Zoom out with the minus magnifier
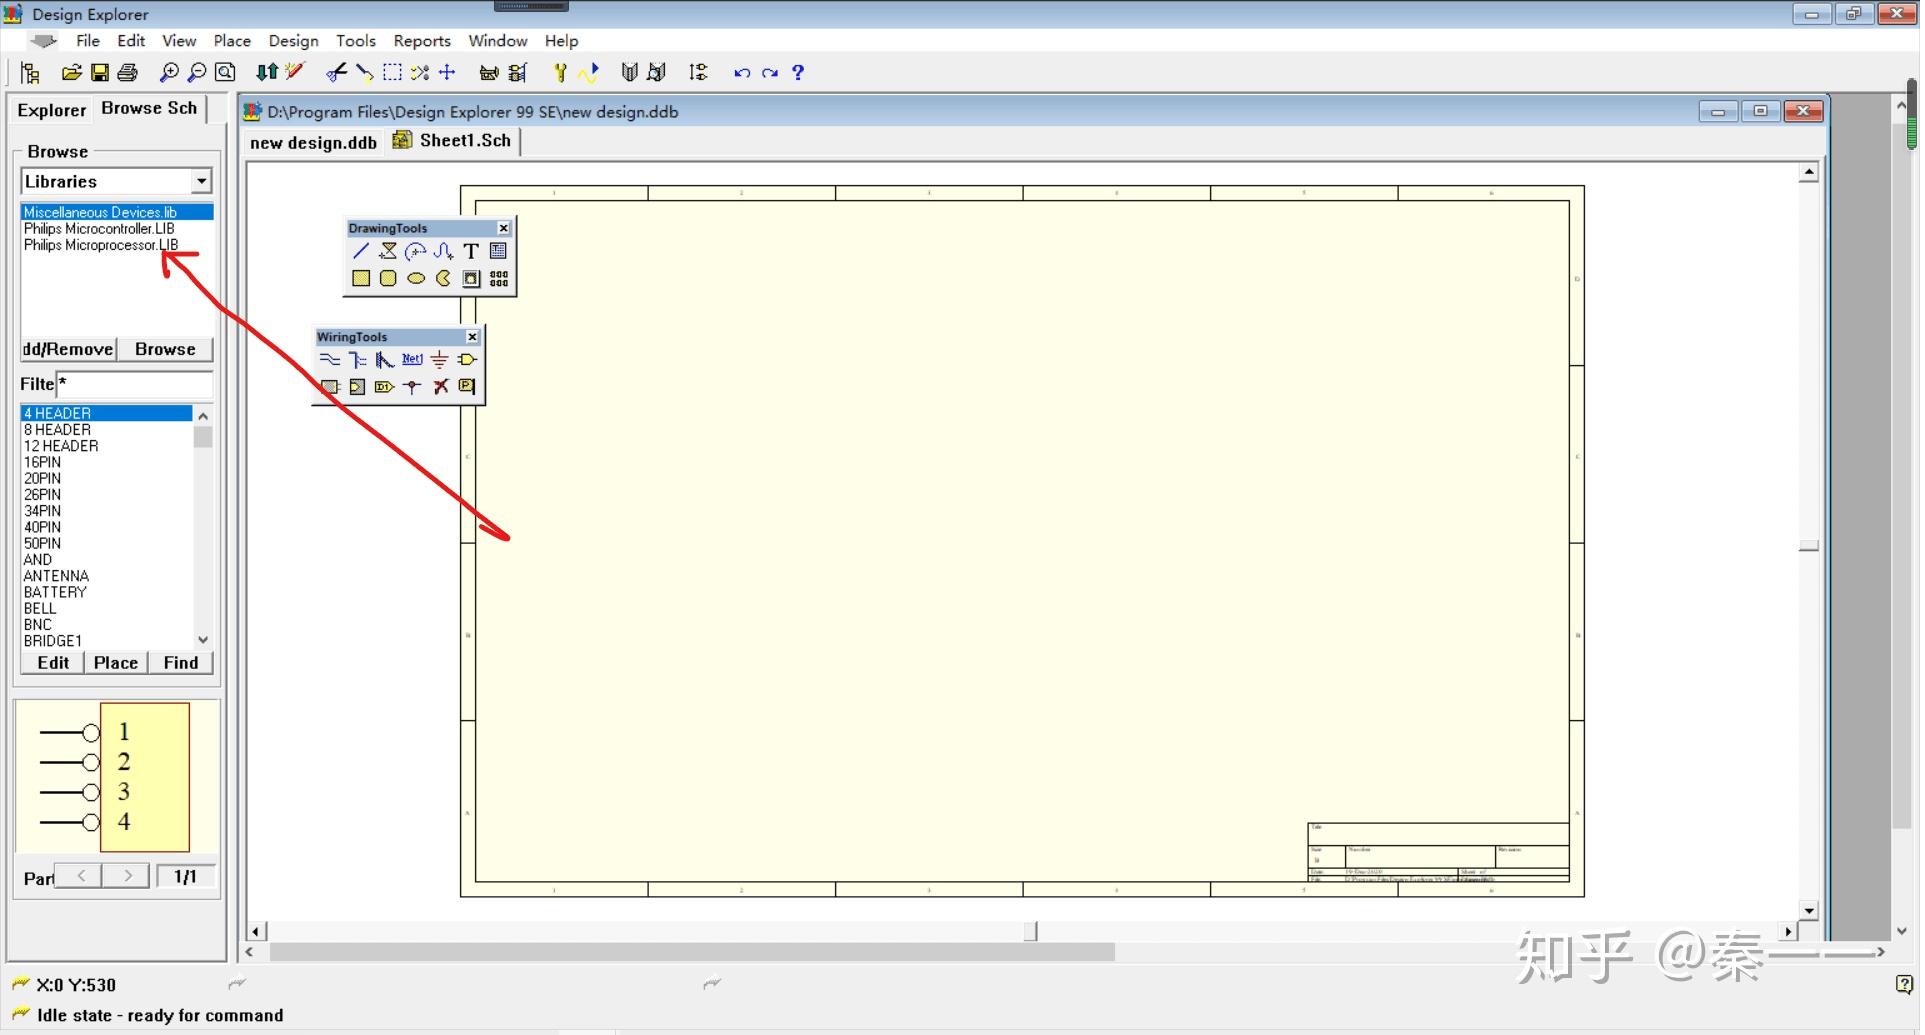Image resolution: width=1925 pixels, height=1035 pixels. point(197,73)
